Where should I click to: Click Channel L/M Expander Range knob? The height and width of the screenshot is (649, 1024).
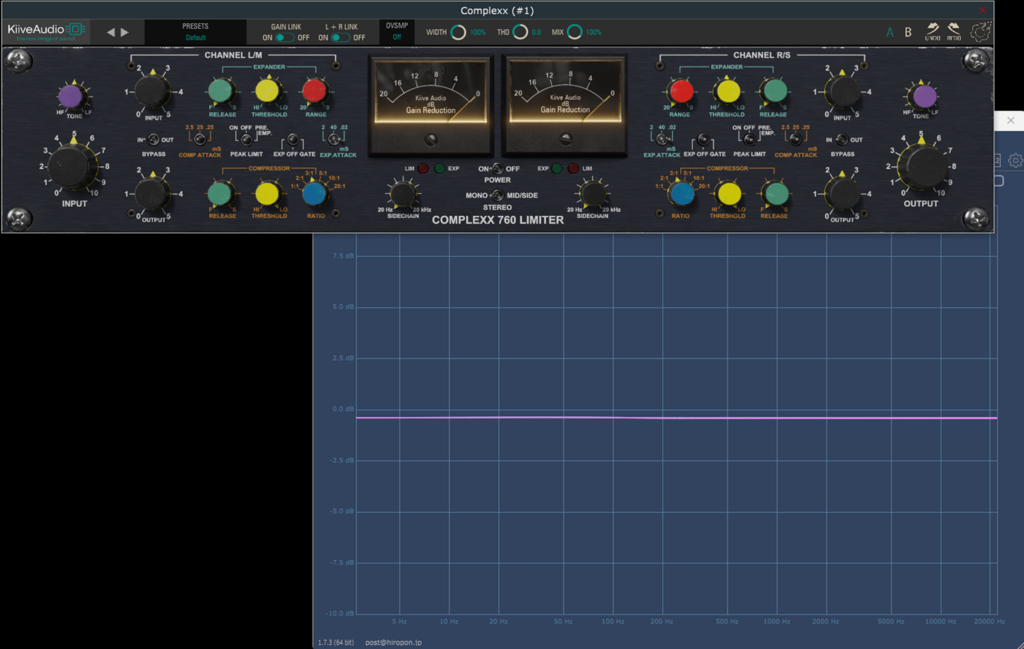coord(315,91)
